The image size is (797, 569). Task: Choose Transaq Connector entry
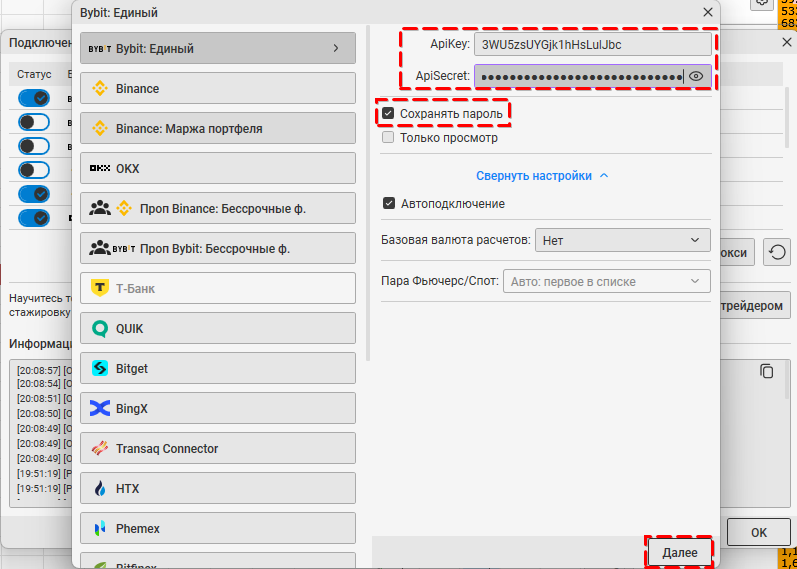pos(218,448)
